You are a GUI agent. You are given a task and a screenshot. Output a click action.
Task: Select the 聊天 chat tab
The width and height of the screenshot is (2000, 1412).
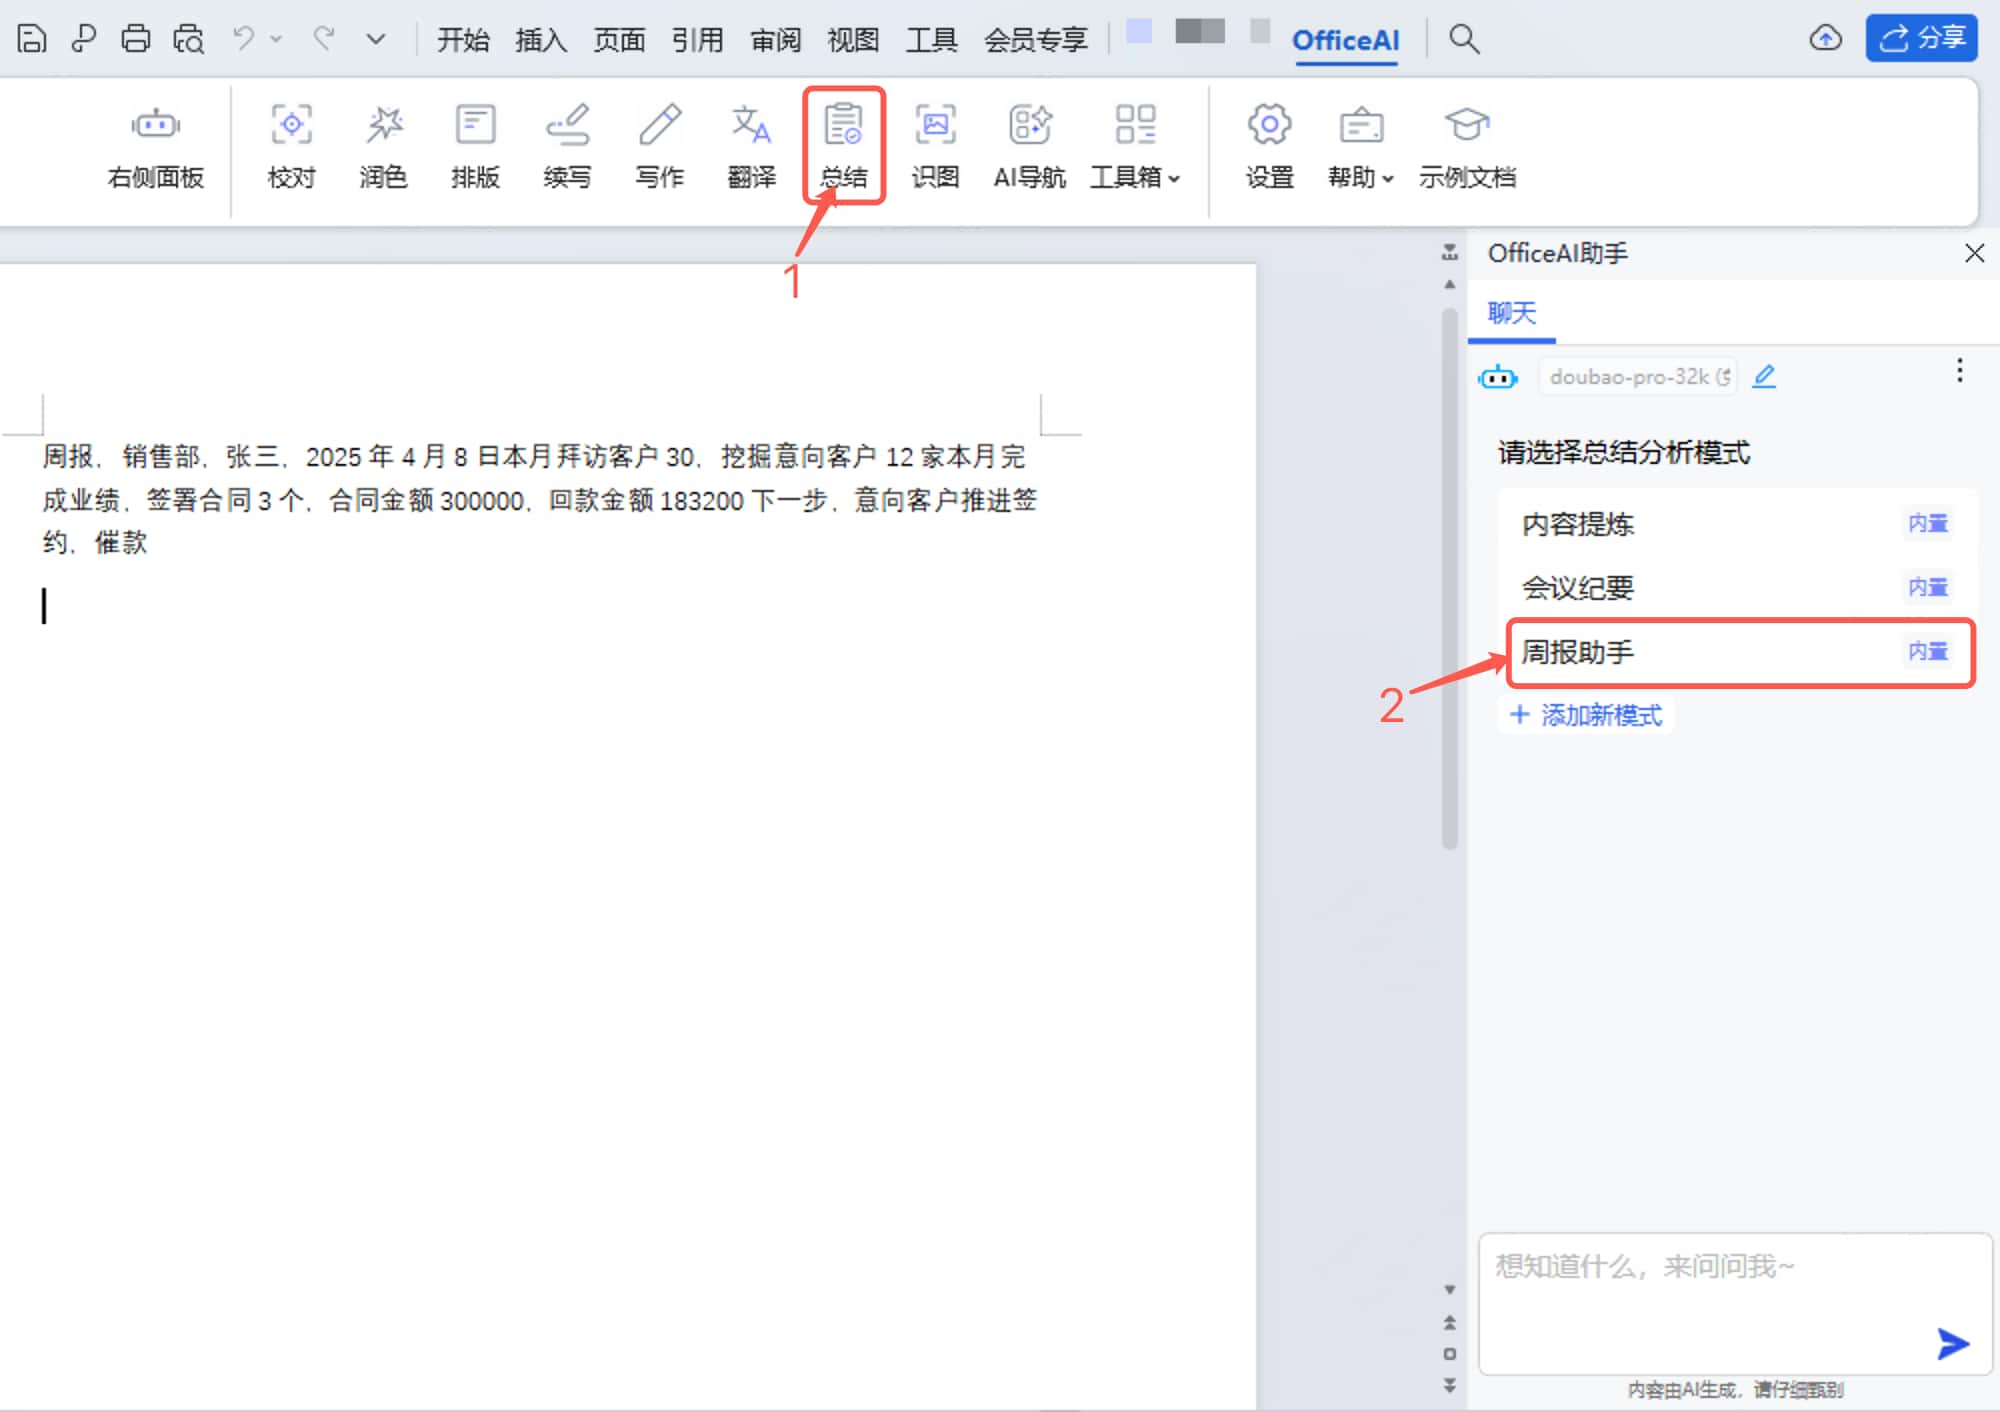pos(1511,313)
